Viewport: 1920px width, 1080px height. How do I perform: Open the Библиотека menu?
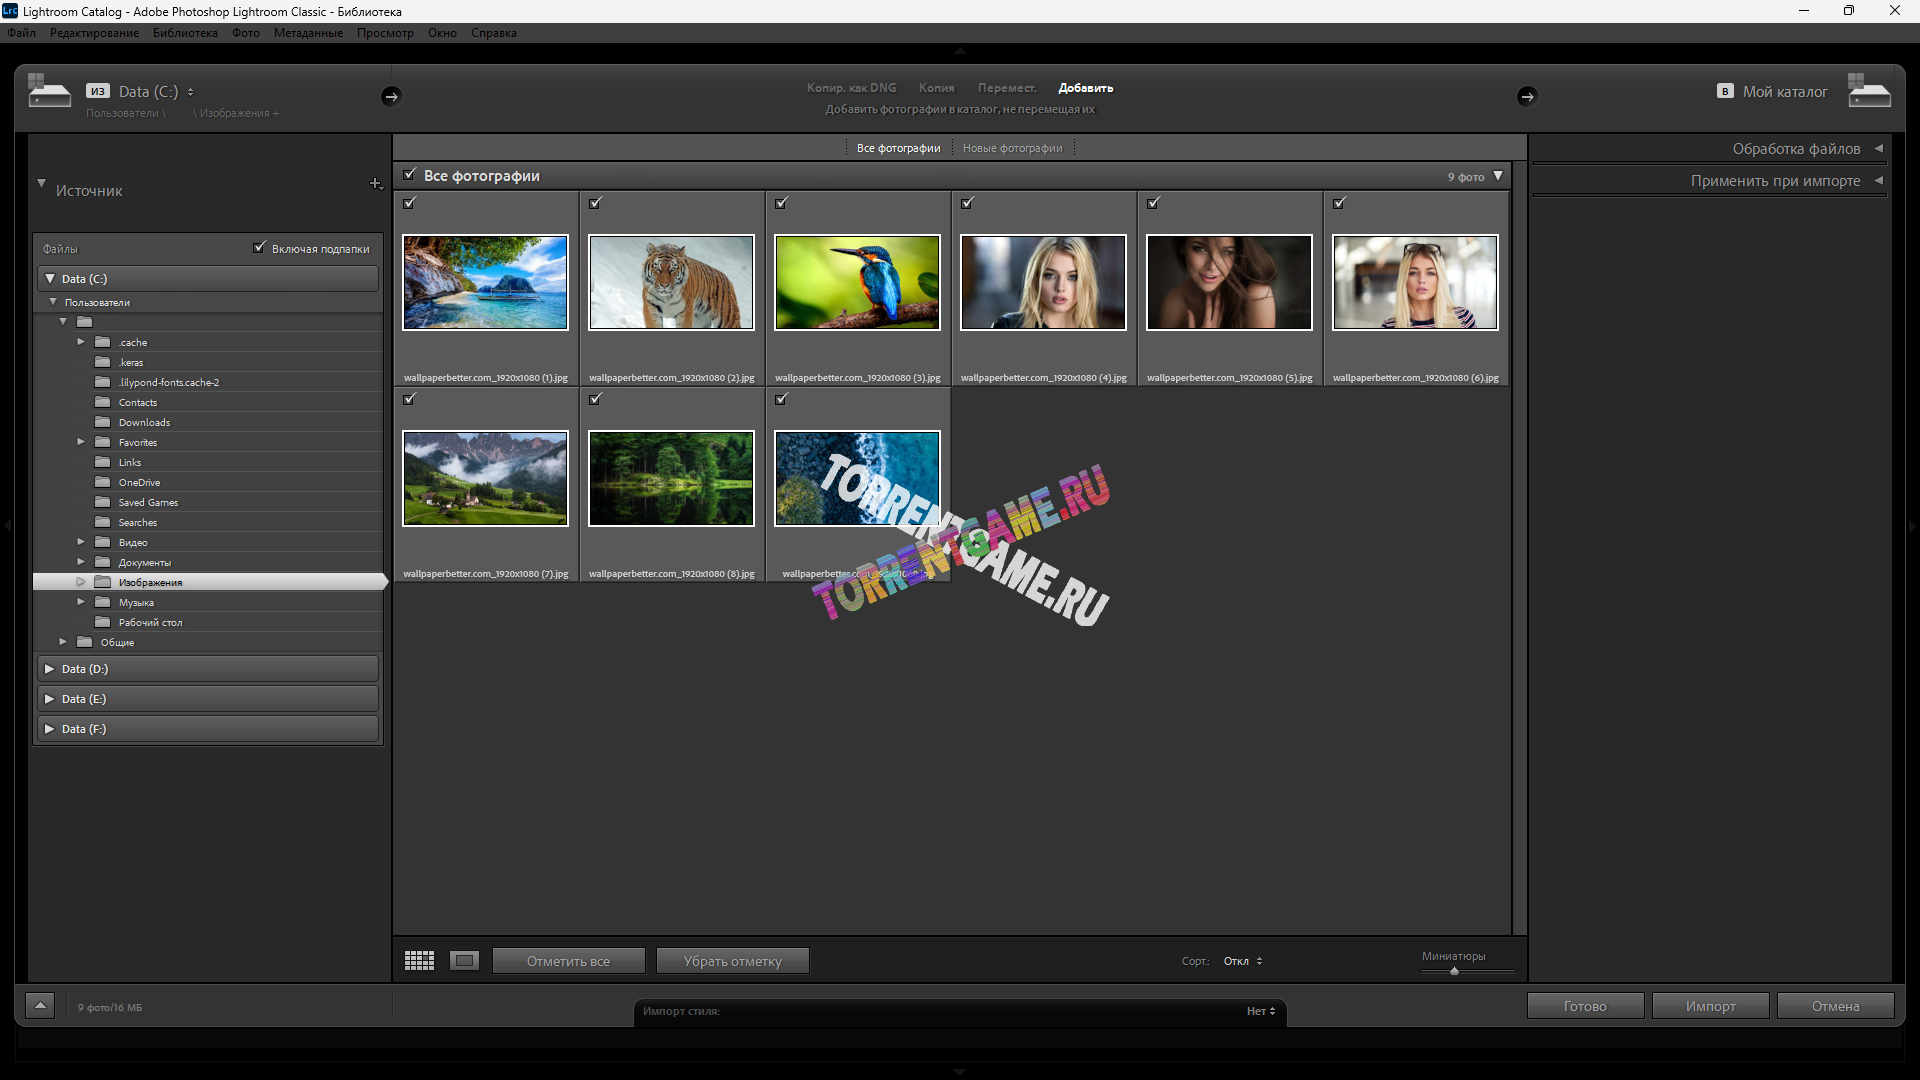185,33
